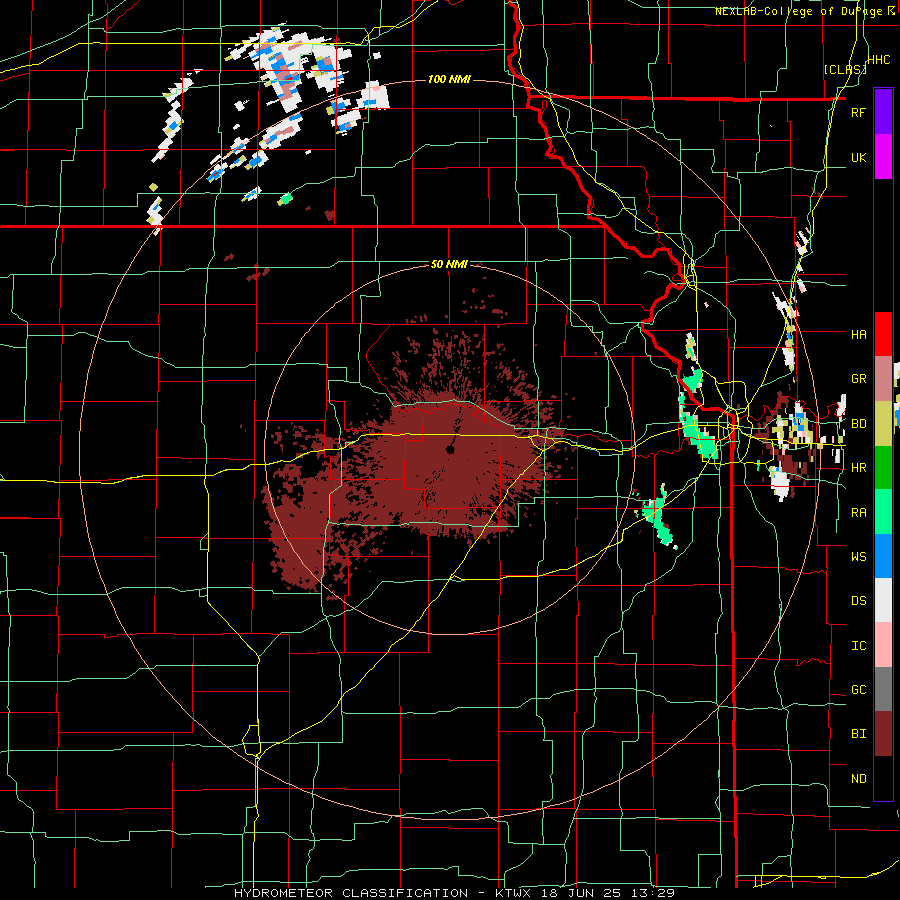Click the HHC product code text
Screen dimensions: 900x900
(879, 60)
